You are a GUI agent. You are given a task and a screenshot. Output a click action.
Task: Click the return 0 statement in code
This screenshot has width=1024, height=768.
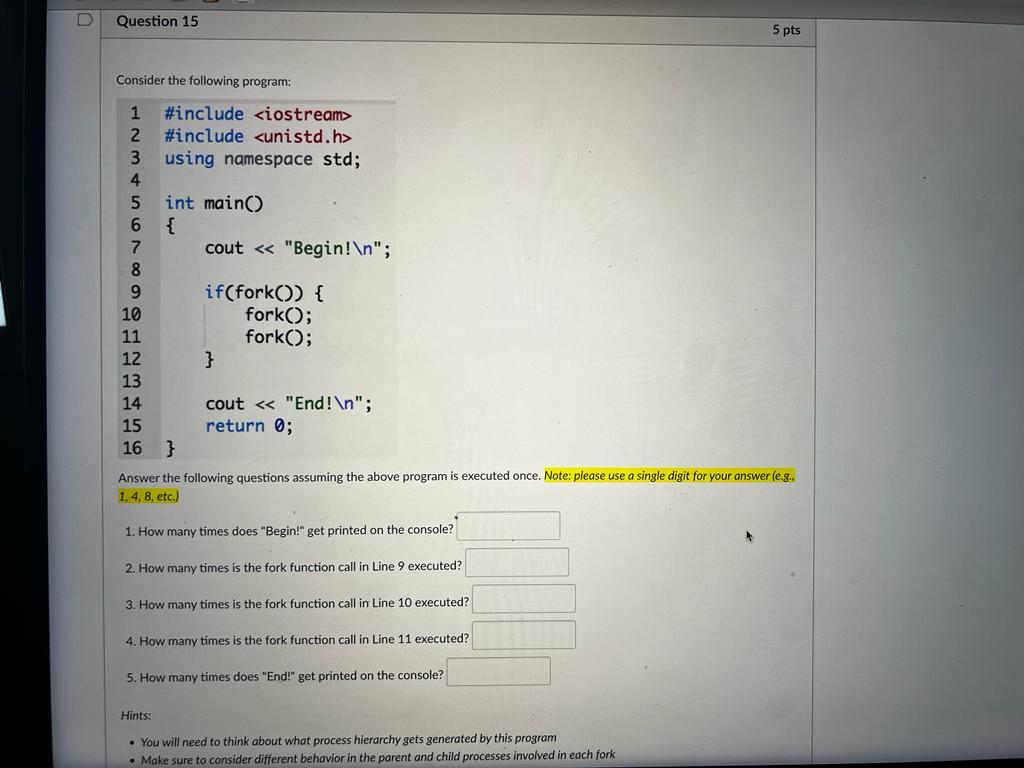pos(249,425)
